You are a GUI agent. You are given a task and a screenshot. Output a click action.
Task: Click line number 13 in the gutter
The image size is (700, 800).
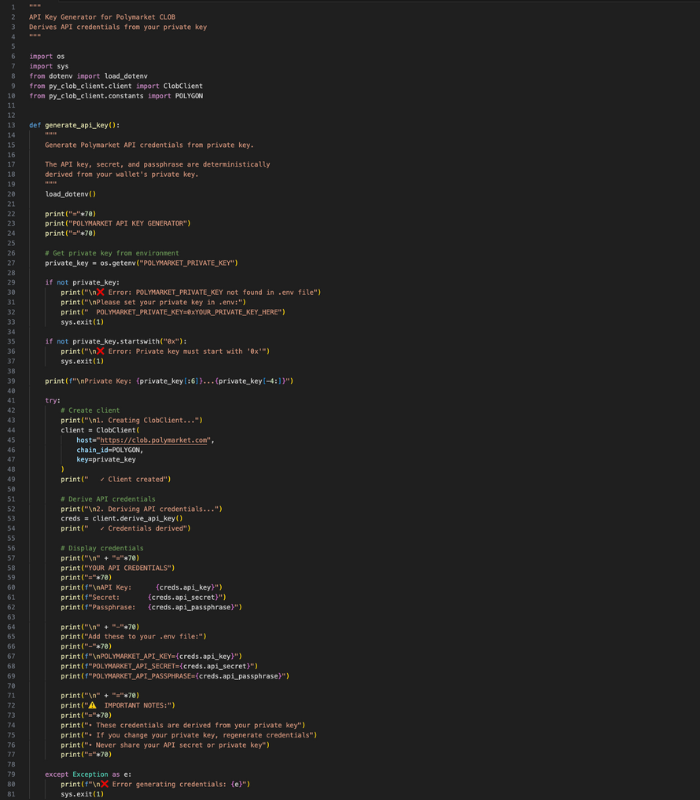pos(11,125)
